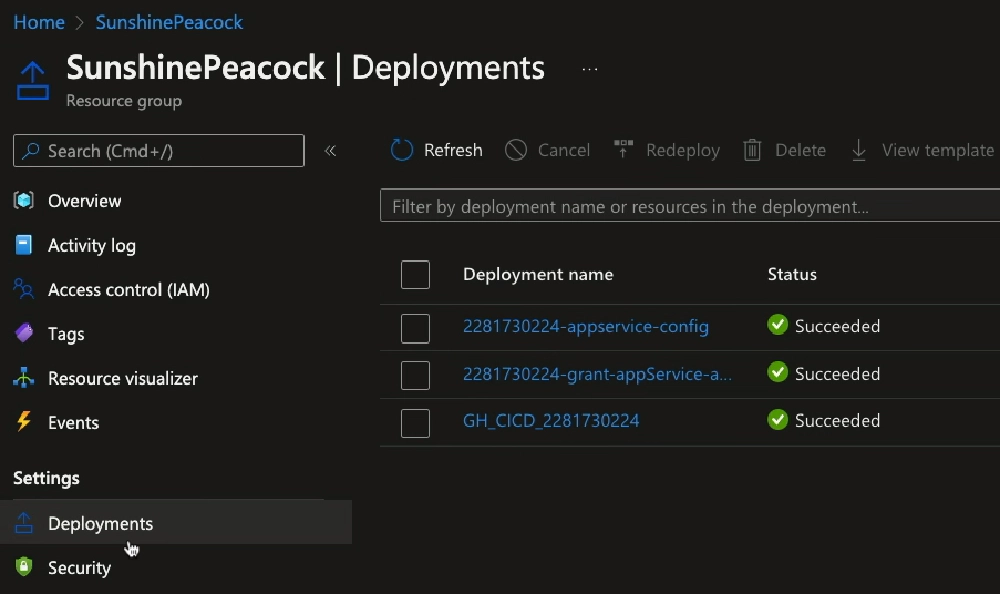
Task: Open the 2281730224-appservice-config deployment link
Action: (x=585, y=326)
